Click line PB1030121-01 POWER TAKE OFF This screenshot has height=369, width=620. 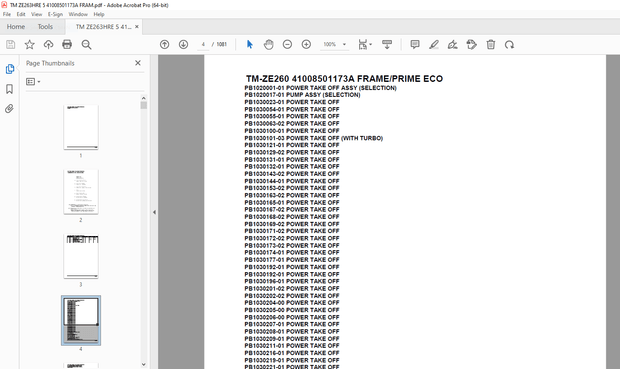292,145
